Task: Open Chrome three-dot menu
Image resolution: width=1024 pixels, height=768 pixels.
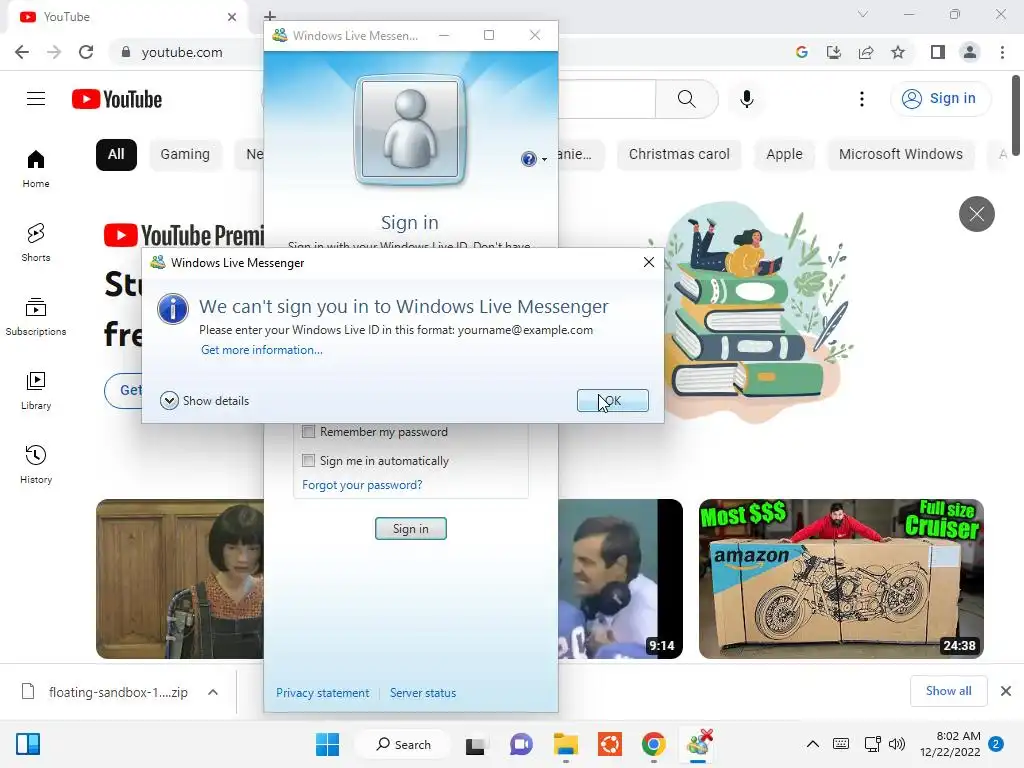Action: [x=1002, y=52]
